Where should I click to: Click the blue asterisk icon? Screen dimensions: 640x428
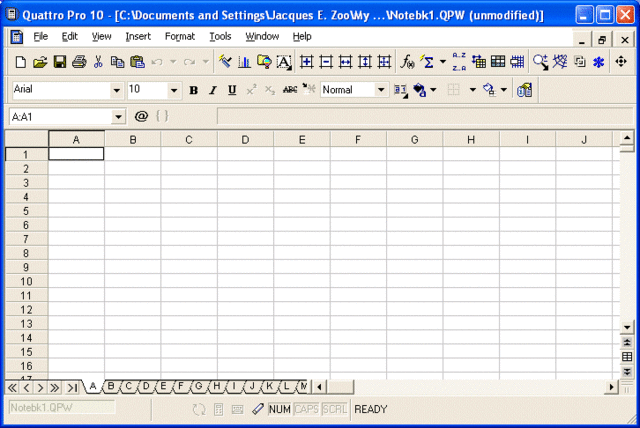599,62
